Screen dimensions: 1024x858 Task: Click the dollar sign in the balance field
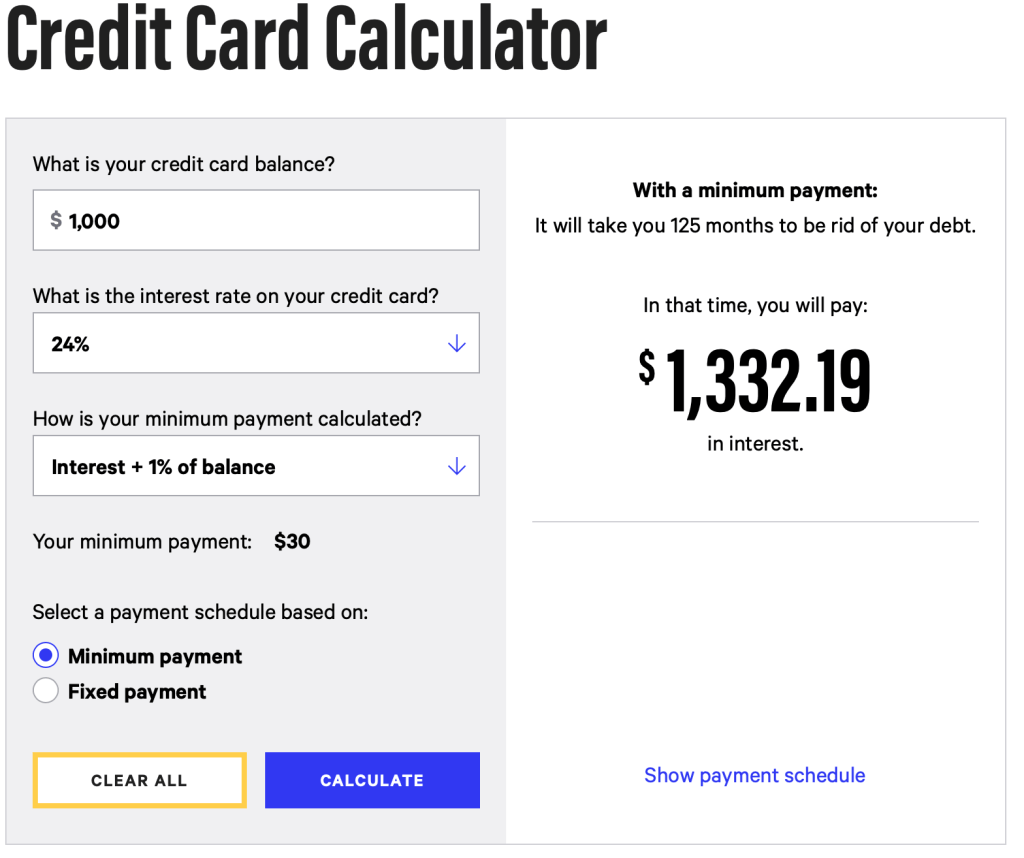pyautogui.click(x=56, y=221)
